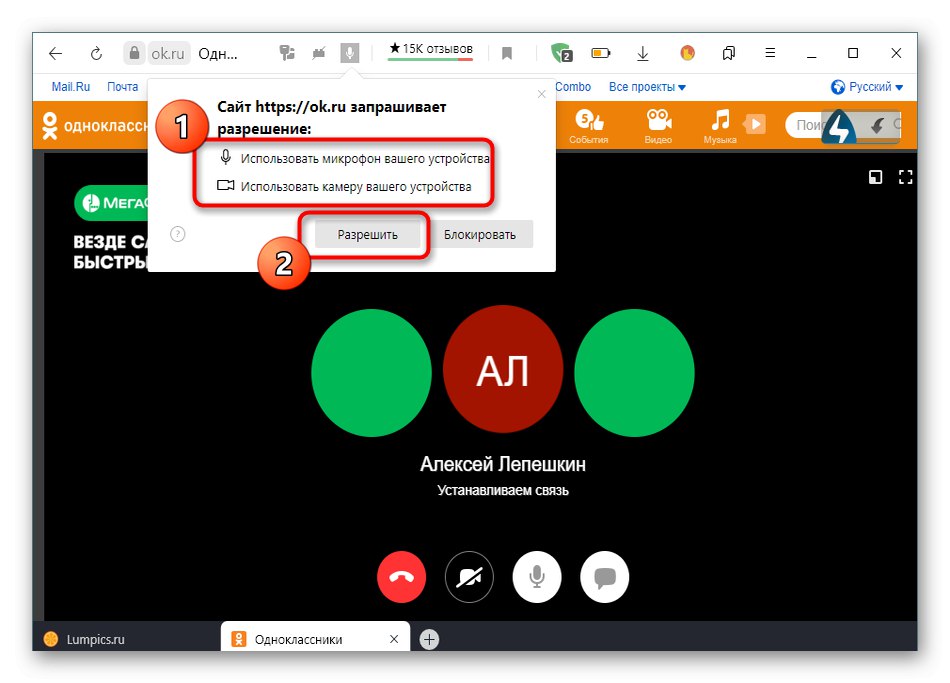Enter fullscreen with the expand icon
The image size is (950, 683).
click(x=906, y=176)
